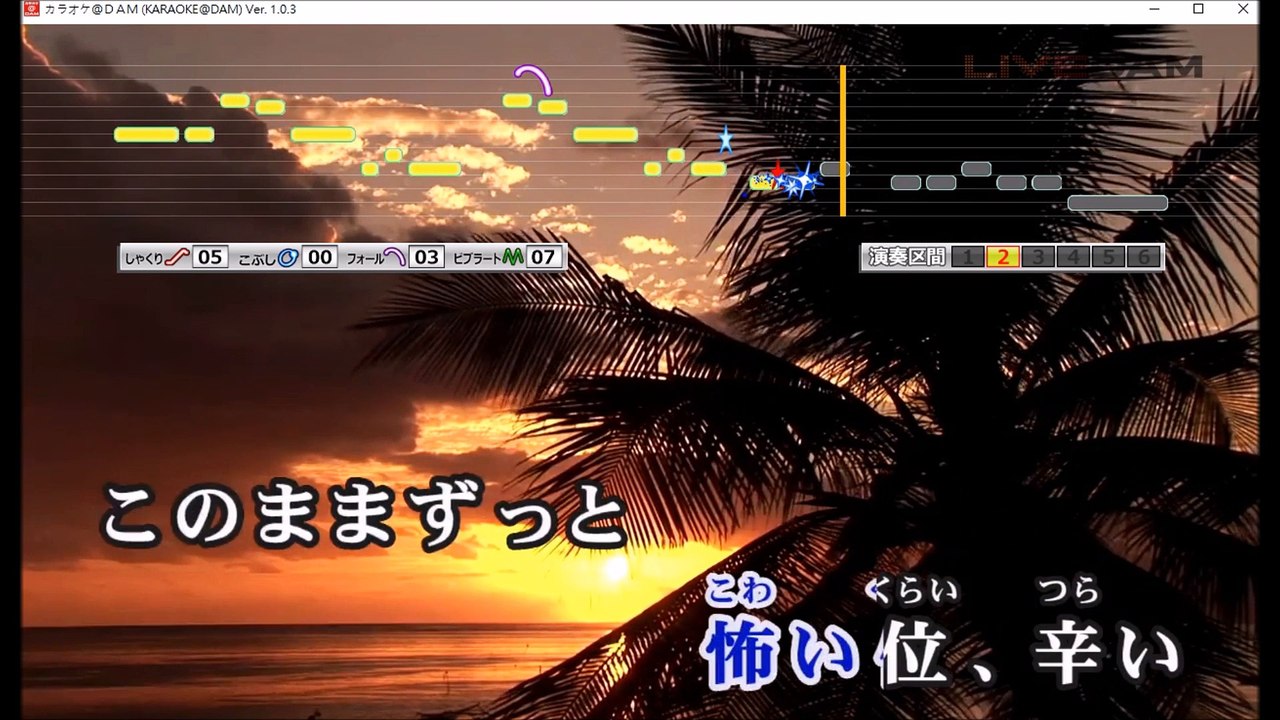
Task: Click the しゃくり label
Action: 143,258
